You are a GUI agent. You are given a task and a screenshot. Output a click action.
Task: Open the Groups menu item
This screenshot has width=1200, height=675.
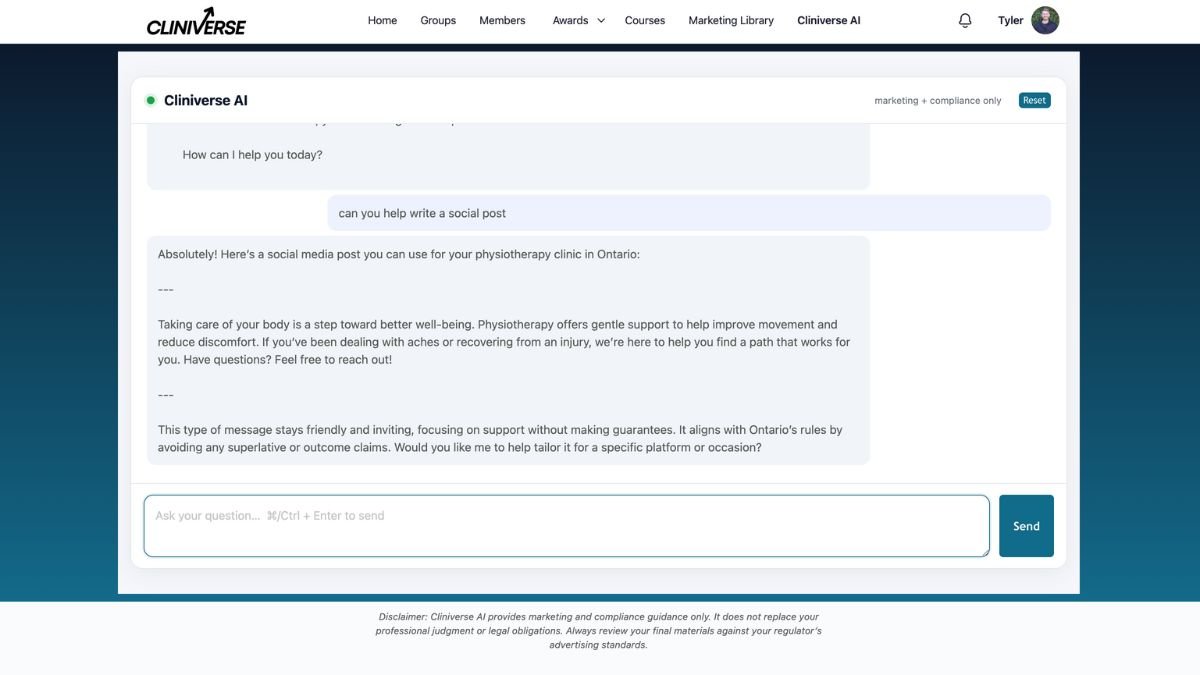[438, 20]
